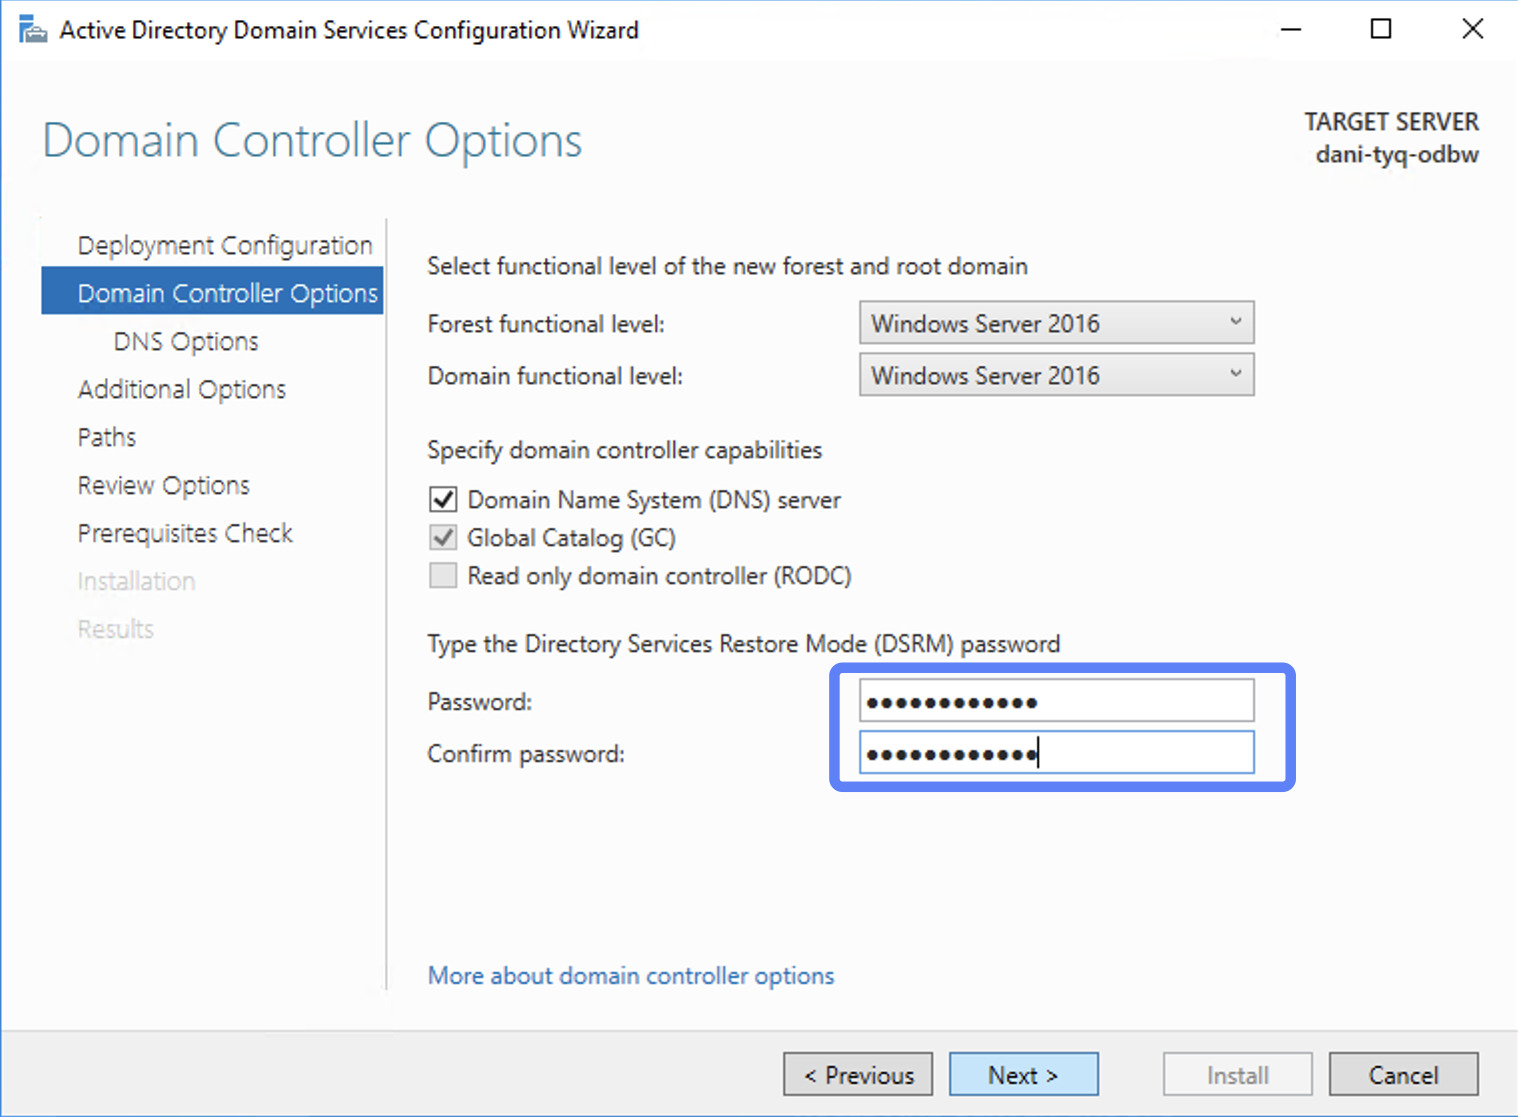
Task: Click the Install button
Action: point(1237,1074)
